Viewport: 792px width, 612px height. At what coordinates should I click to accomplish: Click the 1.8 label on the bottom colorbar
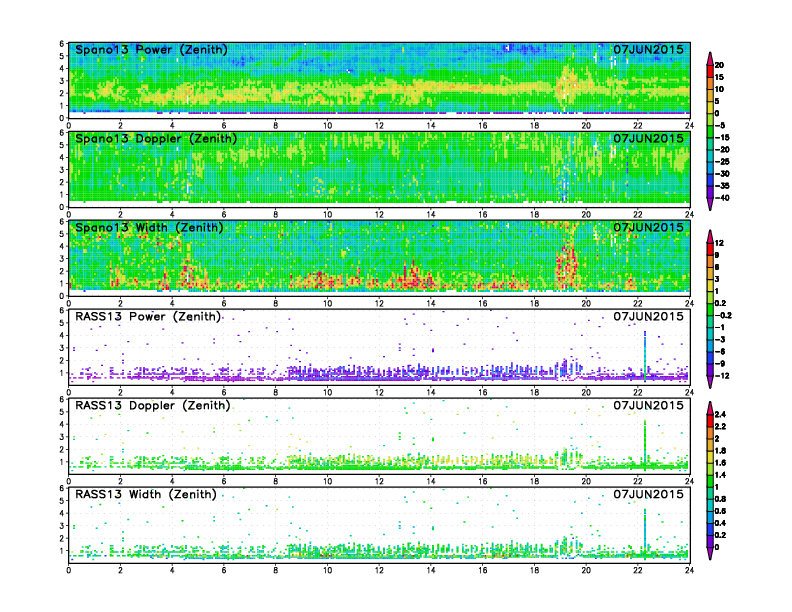point(720,451)
